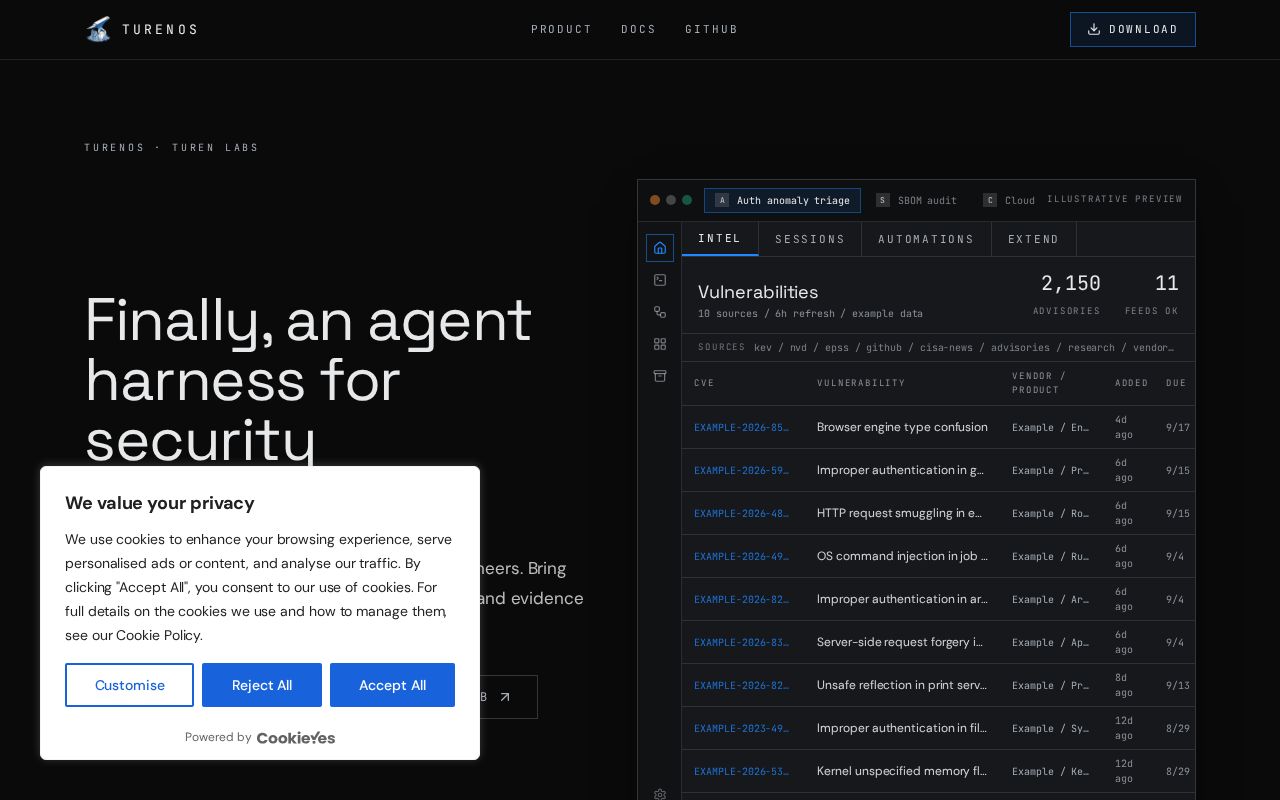Click the 11 feeds OK count
This screenshot has height=800, width=1280.
pos(1166,283)
